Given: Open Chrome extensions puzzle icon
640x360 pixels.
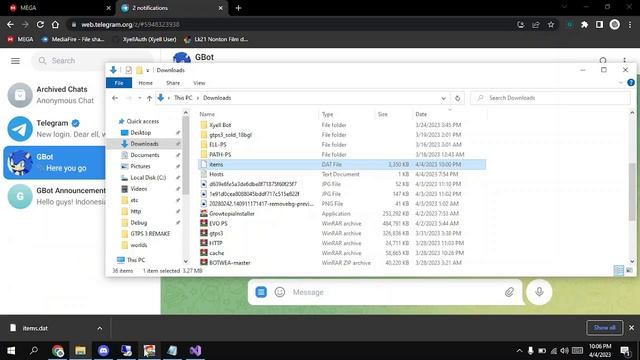Looking at the screenshot, I should (x=584, y=24).
